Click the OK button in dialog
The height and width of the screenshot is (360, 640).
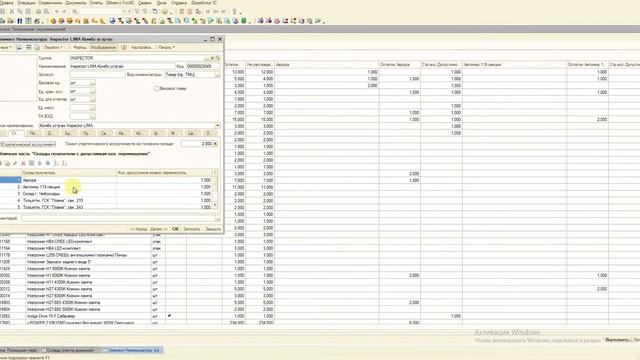(x=175, y=229)
